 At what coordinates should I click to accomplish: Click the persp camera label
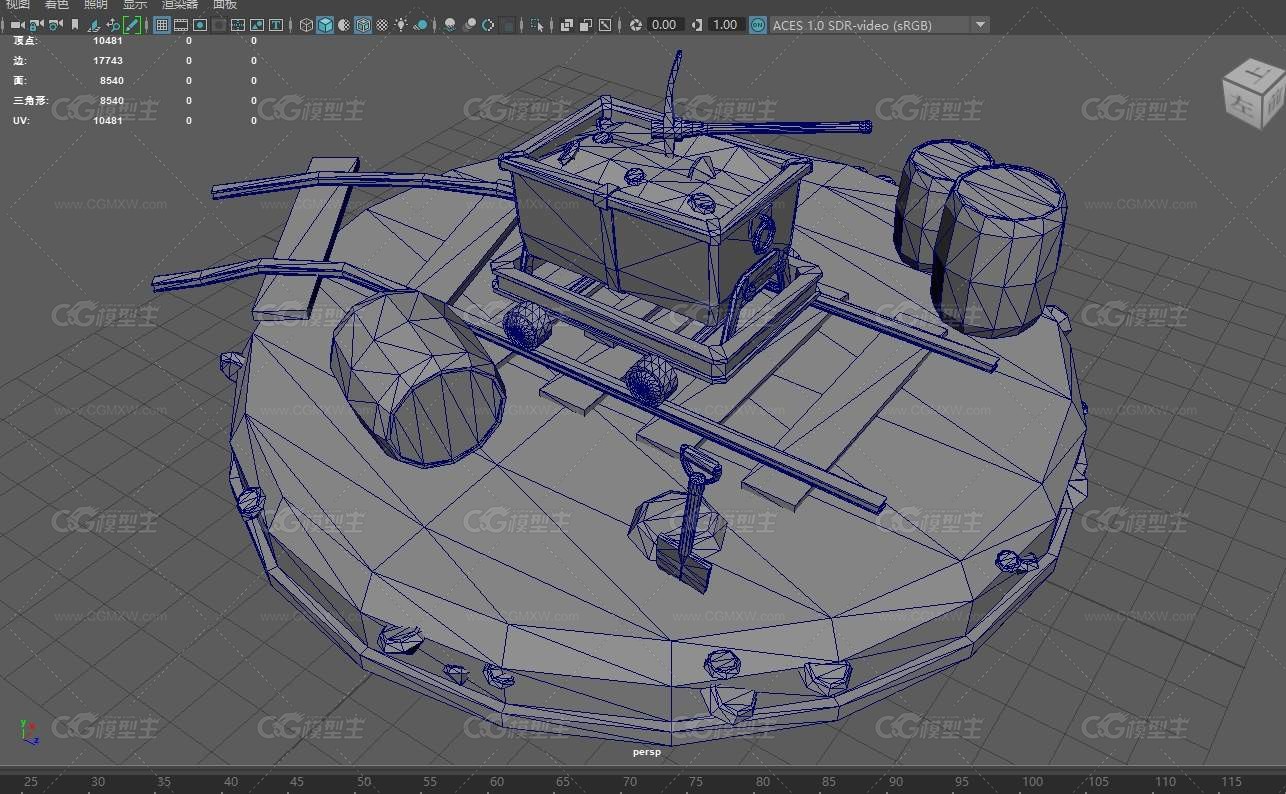[647, 751]
